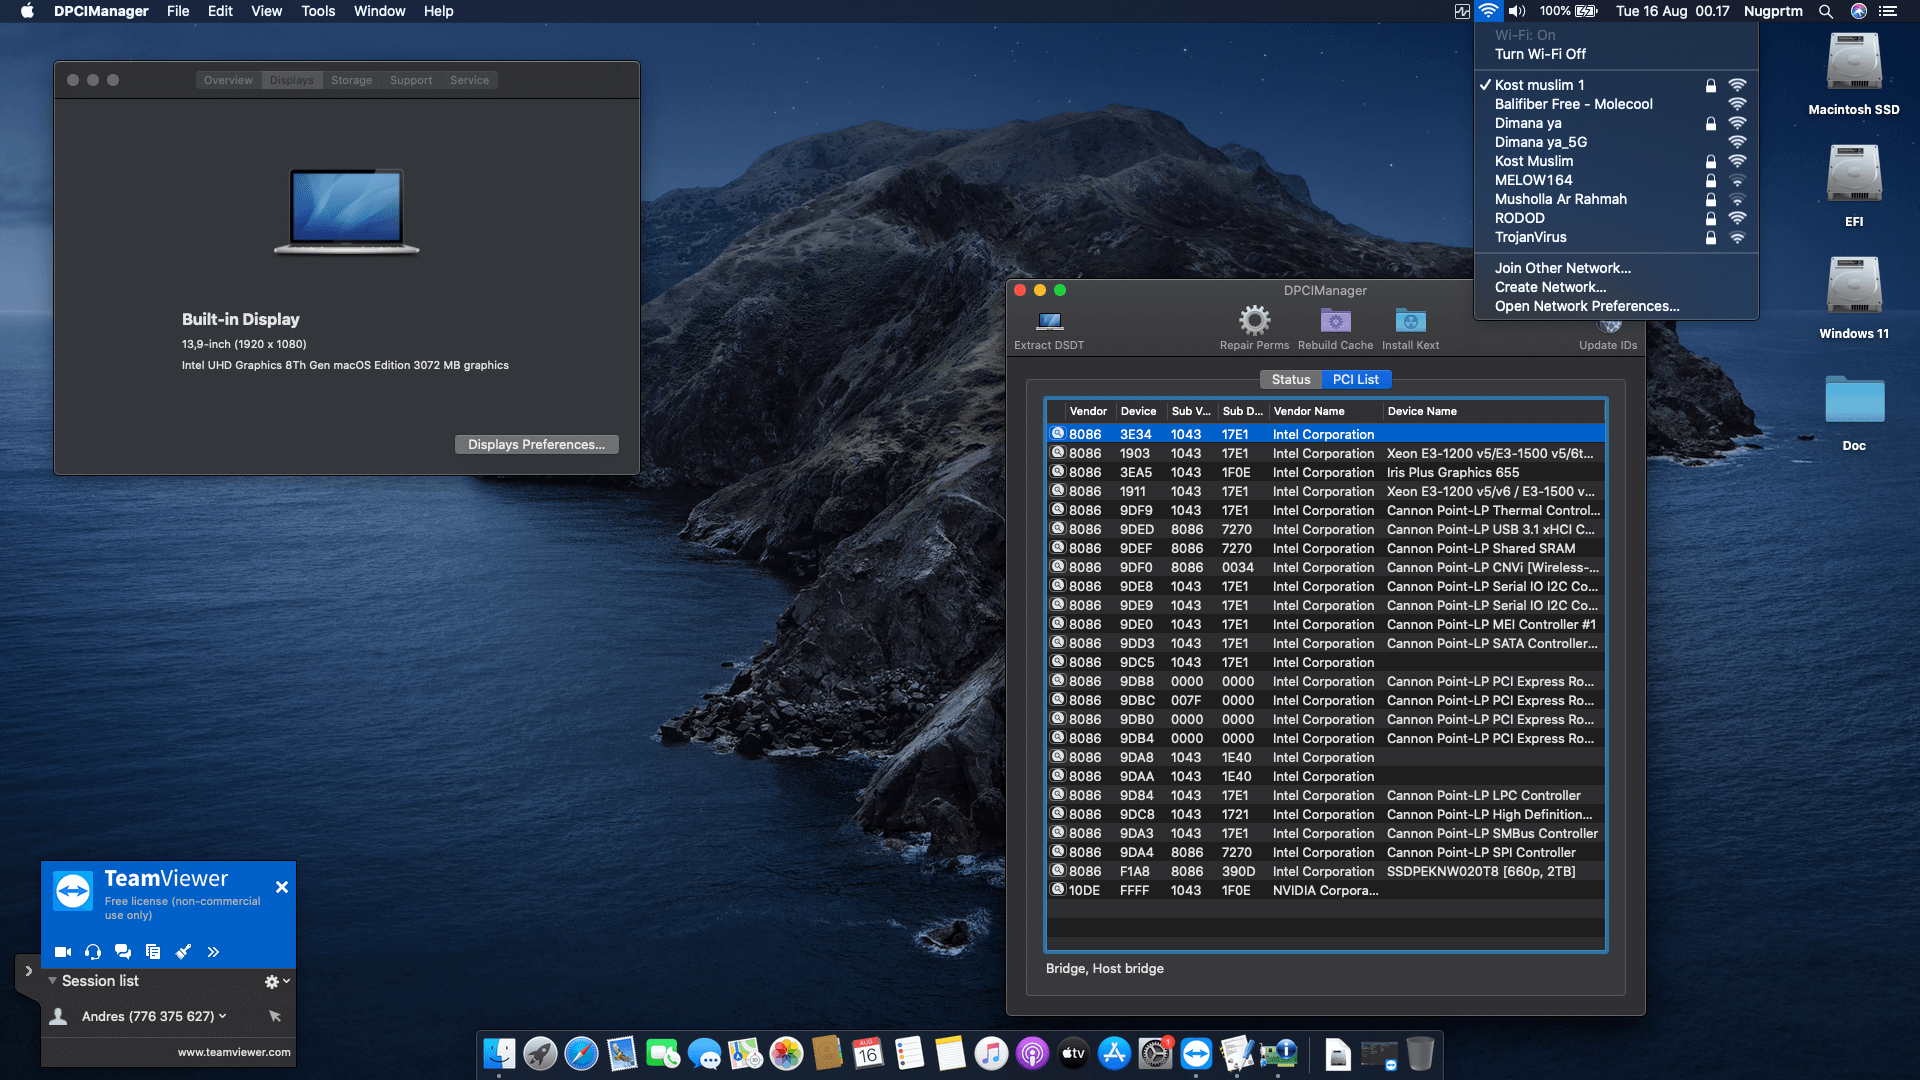Click remote control cursor icon for Andres
Viewport: 1920px width, 1080px height.
point(275,1016)
